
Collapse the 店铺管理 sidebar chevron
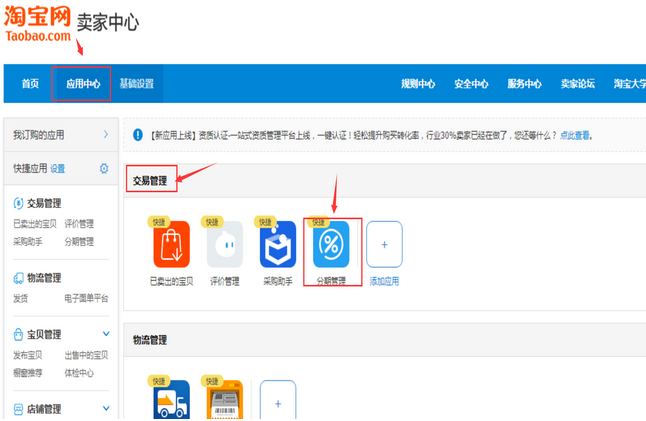[106, 408]
